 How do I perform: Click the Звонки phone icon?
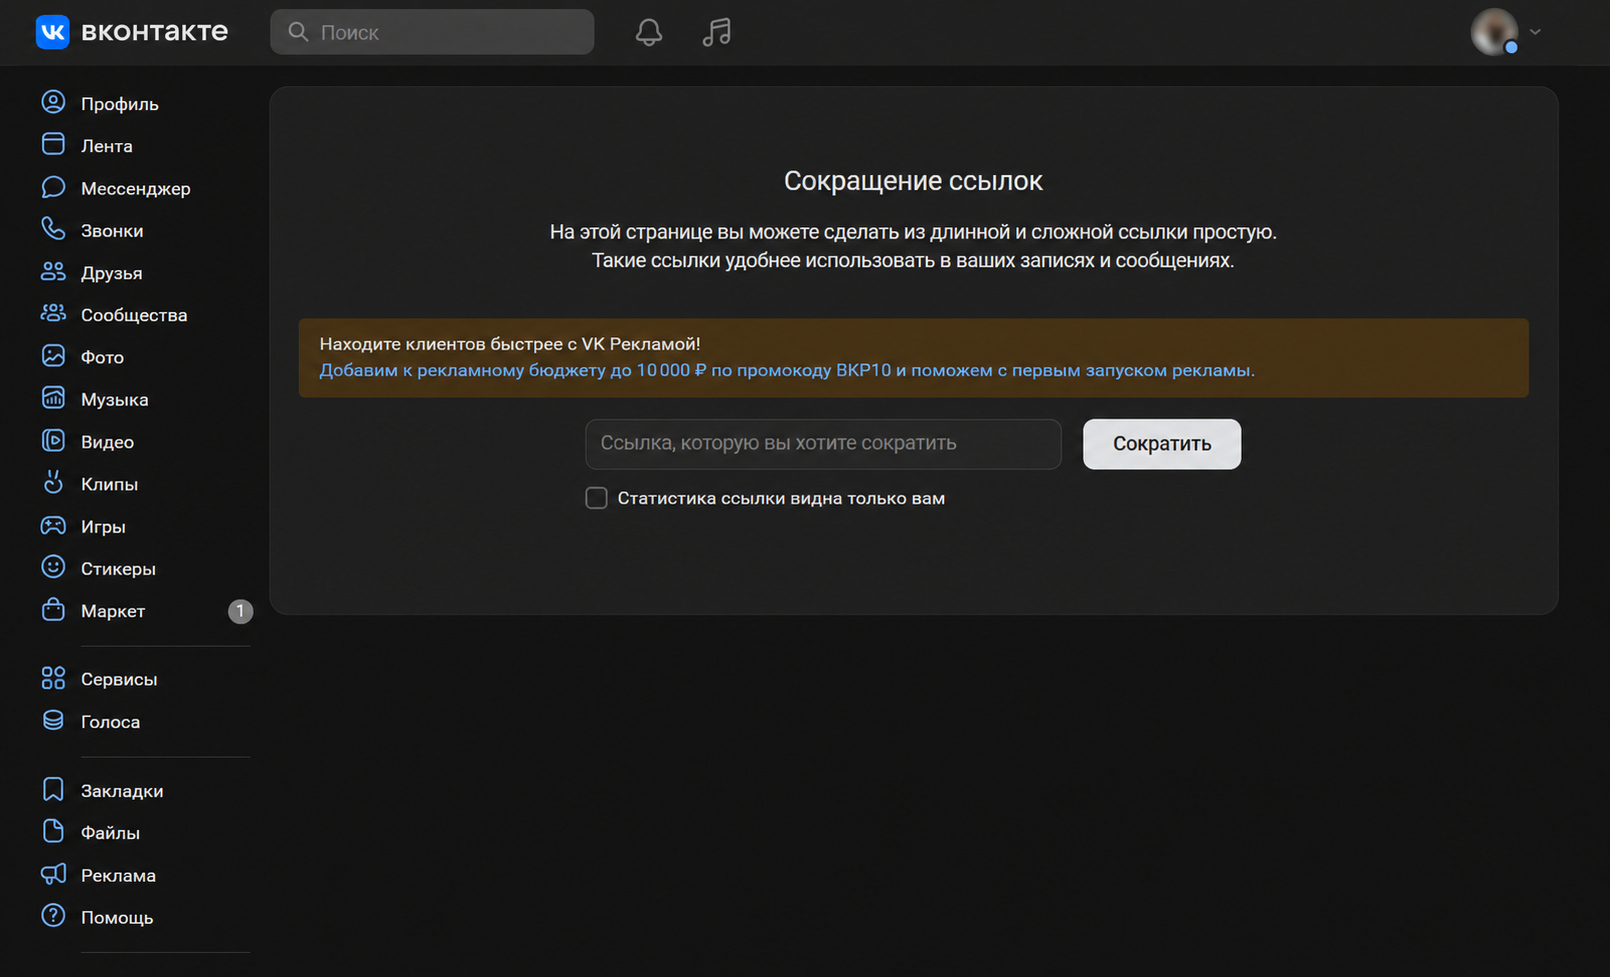(53, 230)
